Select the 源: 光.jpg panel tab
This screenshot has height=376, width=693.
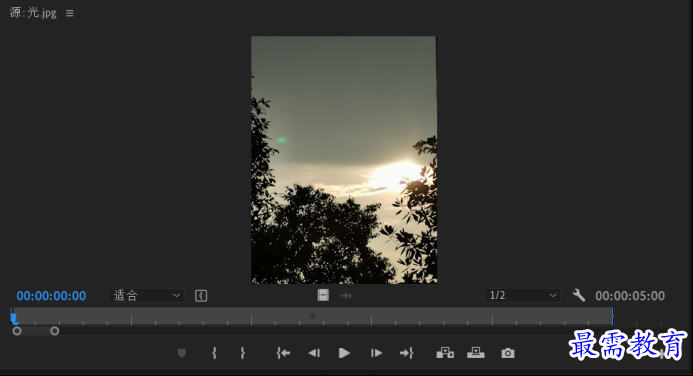[33, 13]
